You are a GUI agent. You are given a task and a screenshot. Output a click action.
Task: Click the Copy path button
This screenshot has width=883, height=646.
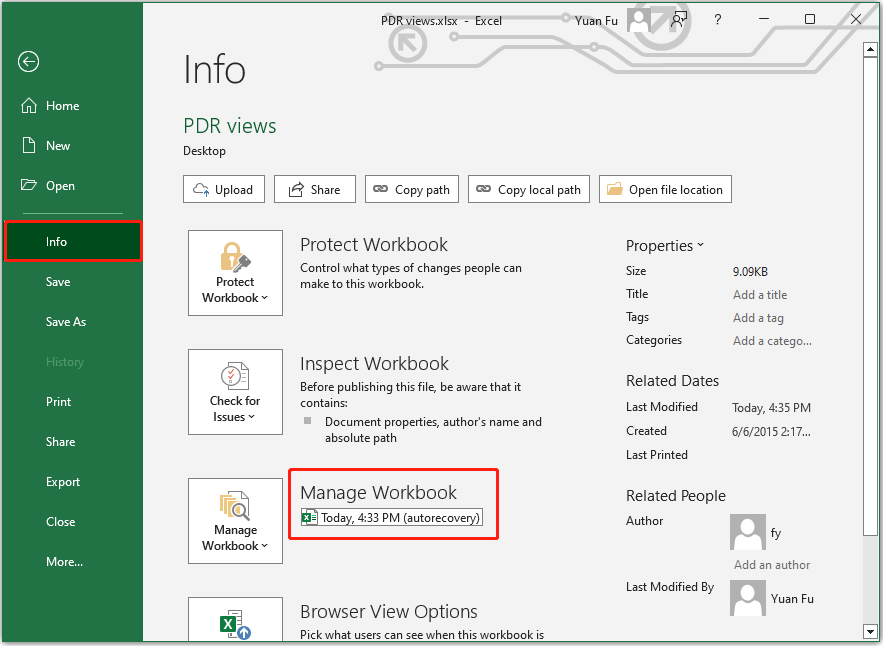[x=412, y=189]
